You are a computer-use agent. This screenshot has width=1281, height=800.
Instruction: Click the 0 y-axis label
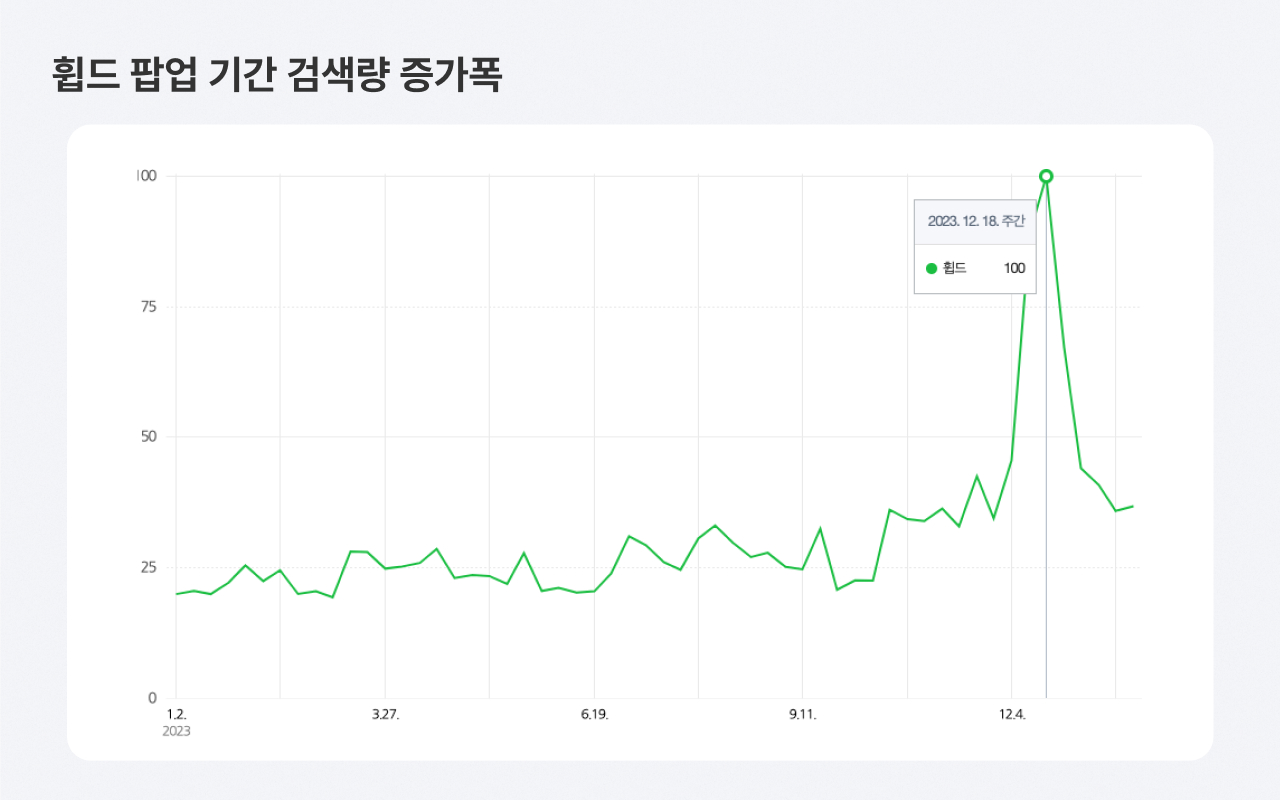coord(153,698)
